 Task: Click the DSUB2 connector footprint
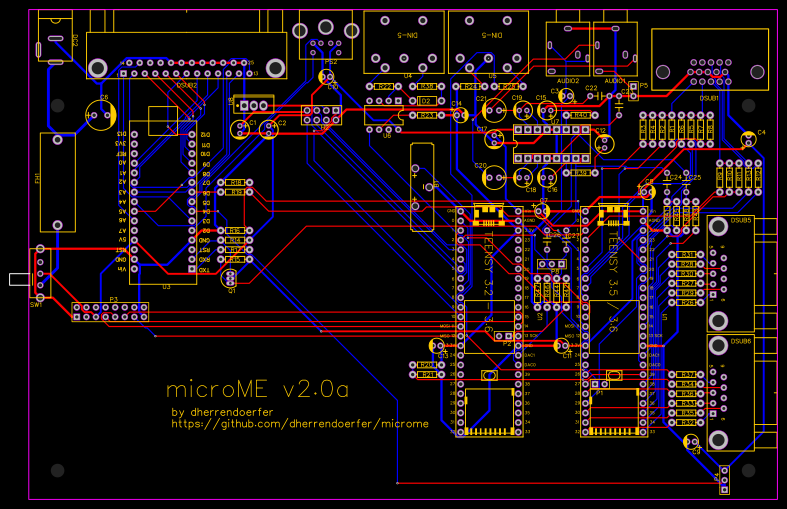point(185,55)
